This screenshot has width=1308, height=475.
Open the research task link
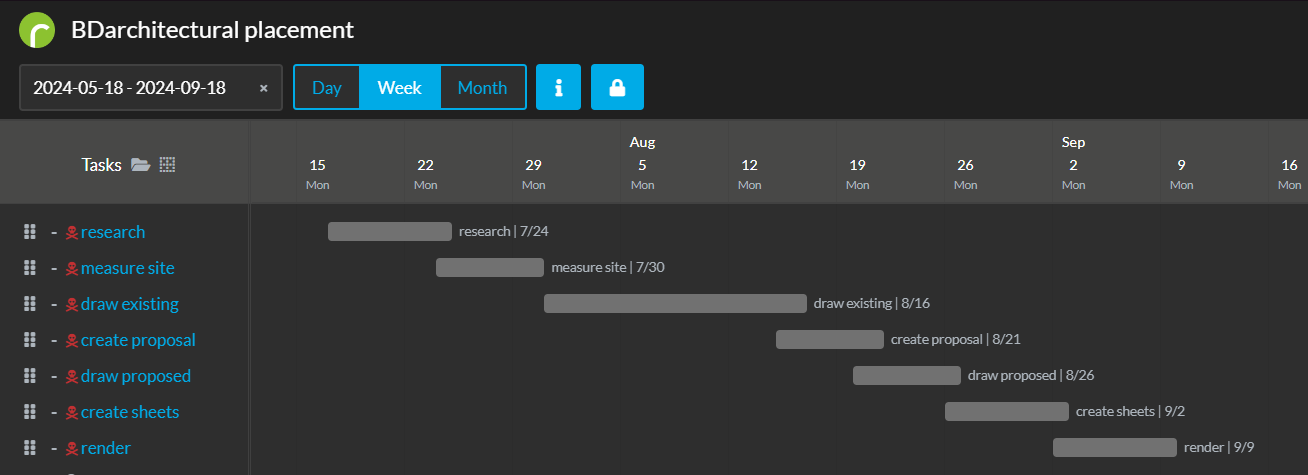coord(113,232)
